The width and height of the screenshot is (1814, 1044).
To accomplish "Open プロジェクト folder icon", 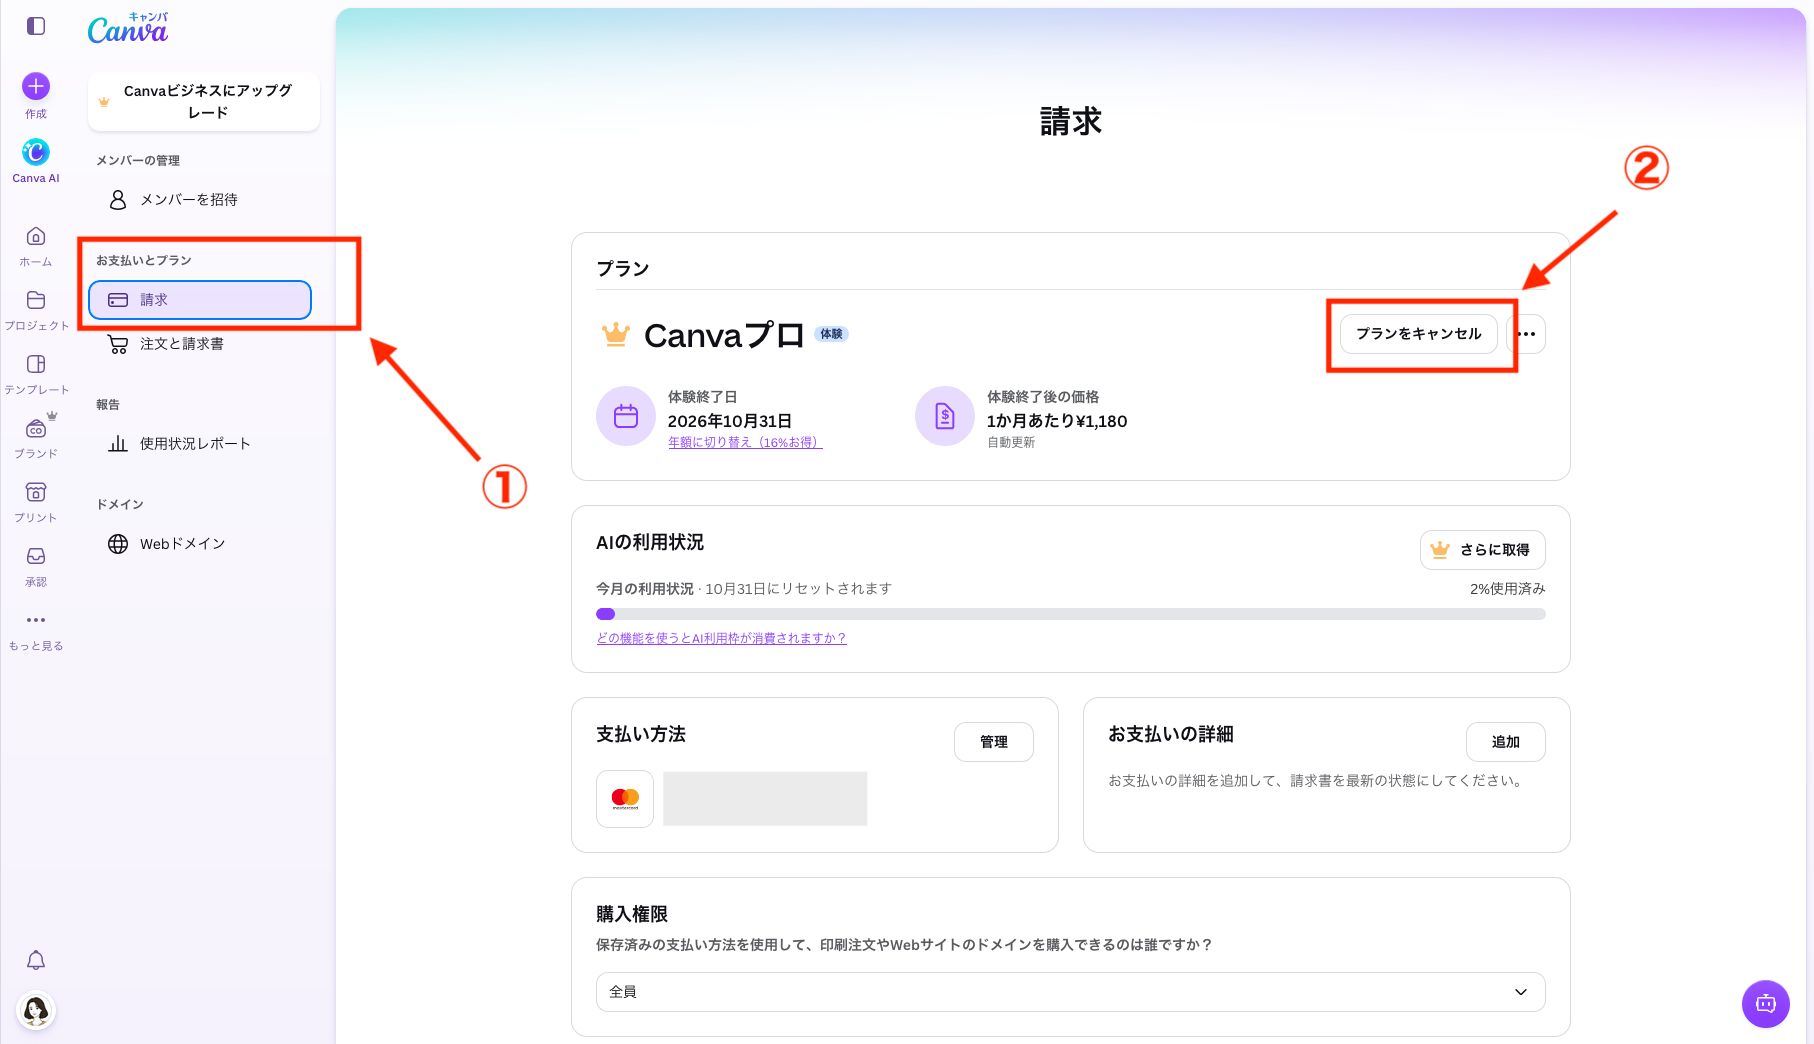I will tap(36, 300).
